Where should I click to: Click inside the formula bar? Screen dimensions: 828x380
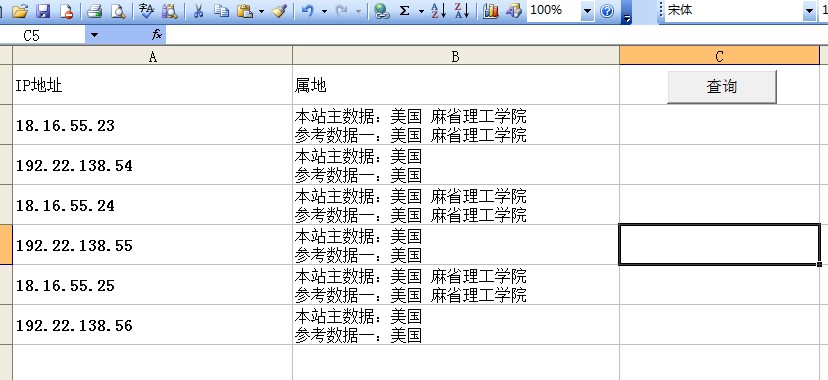pyautogui.click(x=496, y=35)
